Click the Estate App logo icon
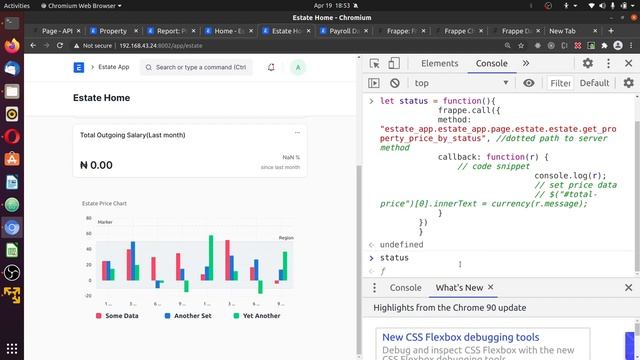640x360 pixels. coord(79,67)
